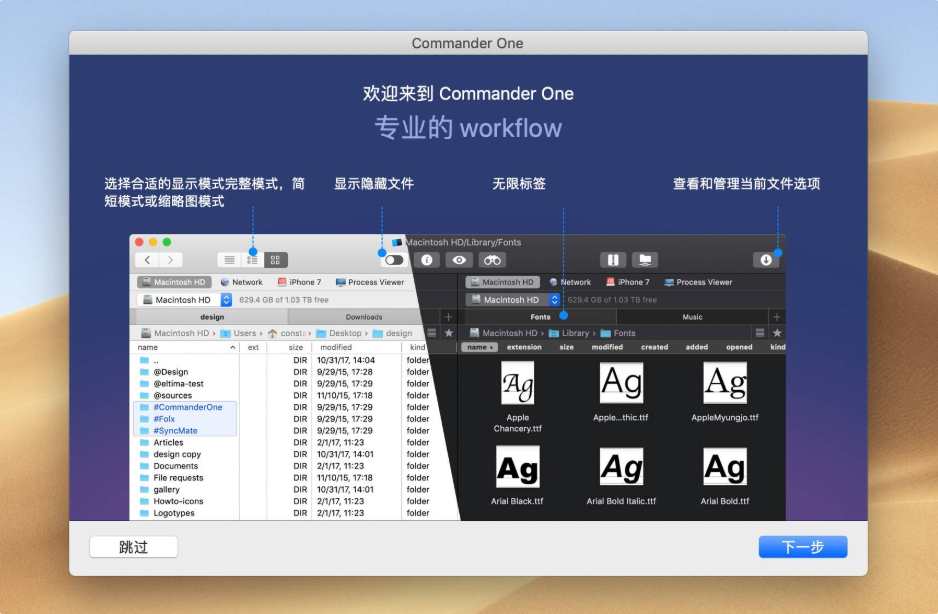Open Macintosh HD drive dropdown in light pane
Image resolution: width=938 pixels, height=614 pixels.
click(184, 300)
